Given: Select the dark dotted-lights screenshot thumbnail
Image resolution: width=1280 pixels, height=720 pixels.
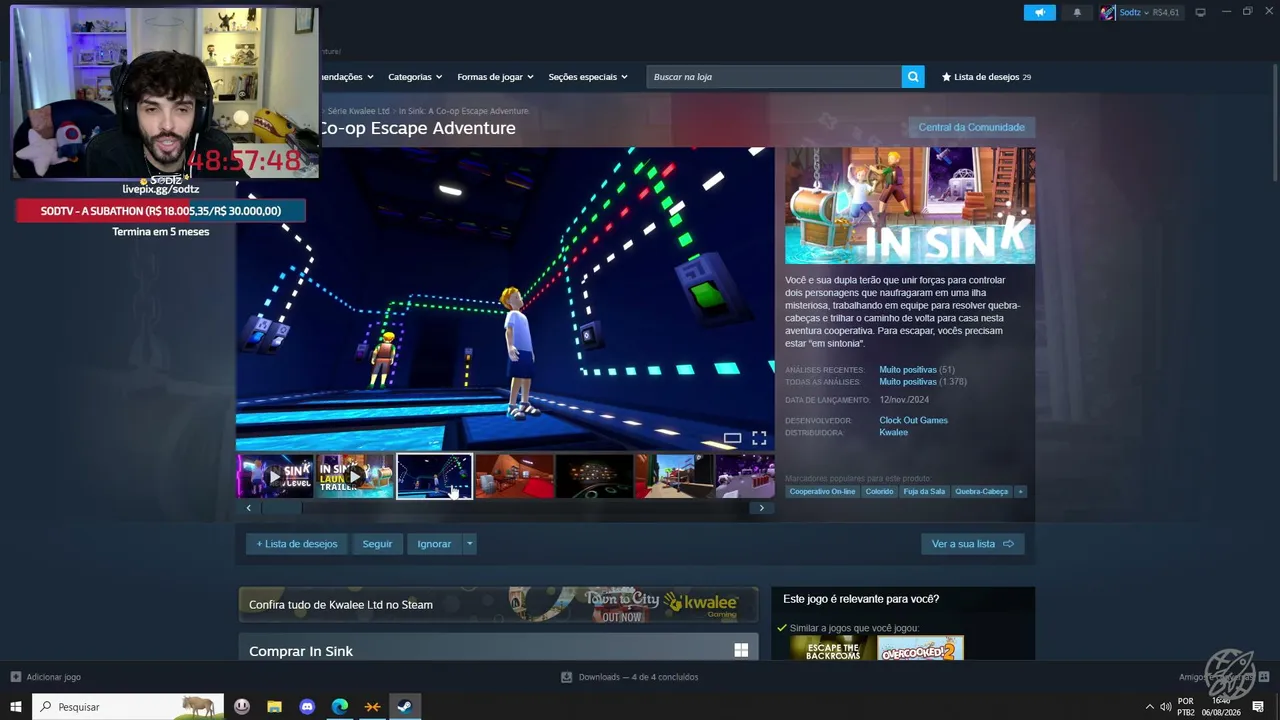Looking at the screenshot, I should tap(594, 476).
